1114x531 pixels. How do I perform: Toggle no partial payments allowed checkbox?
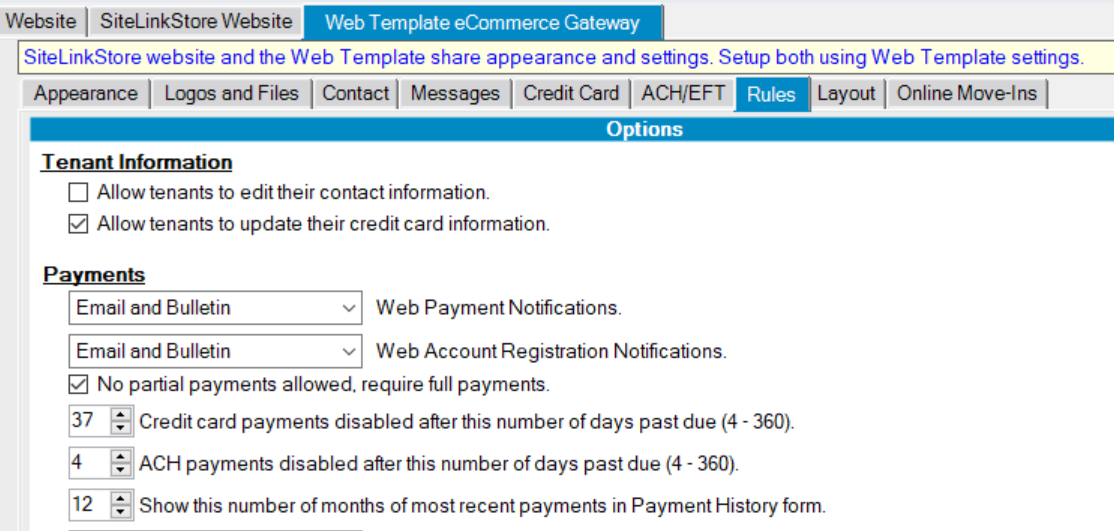coord(78,385)
